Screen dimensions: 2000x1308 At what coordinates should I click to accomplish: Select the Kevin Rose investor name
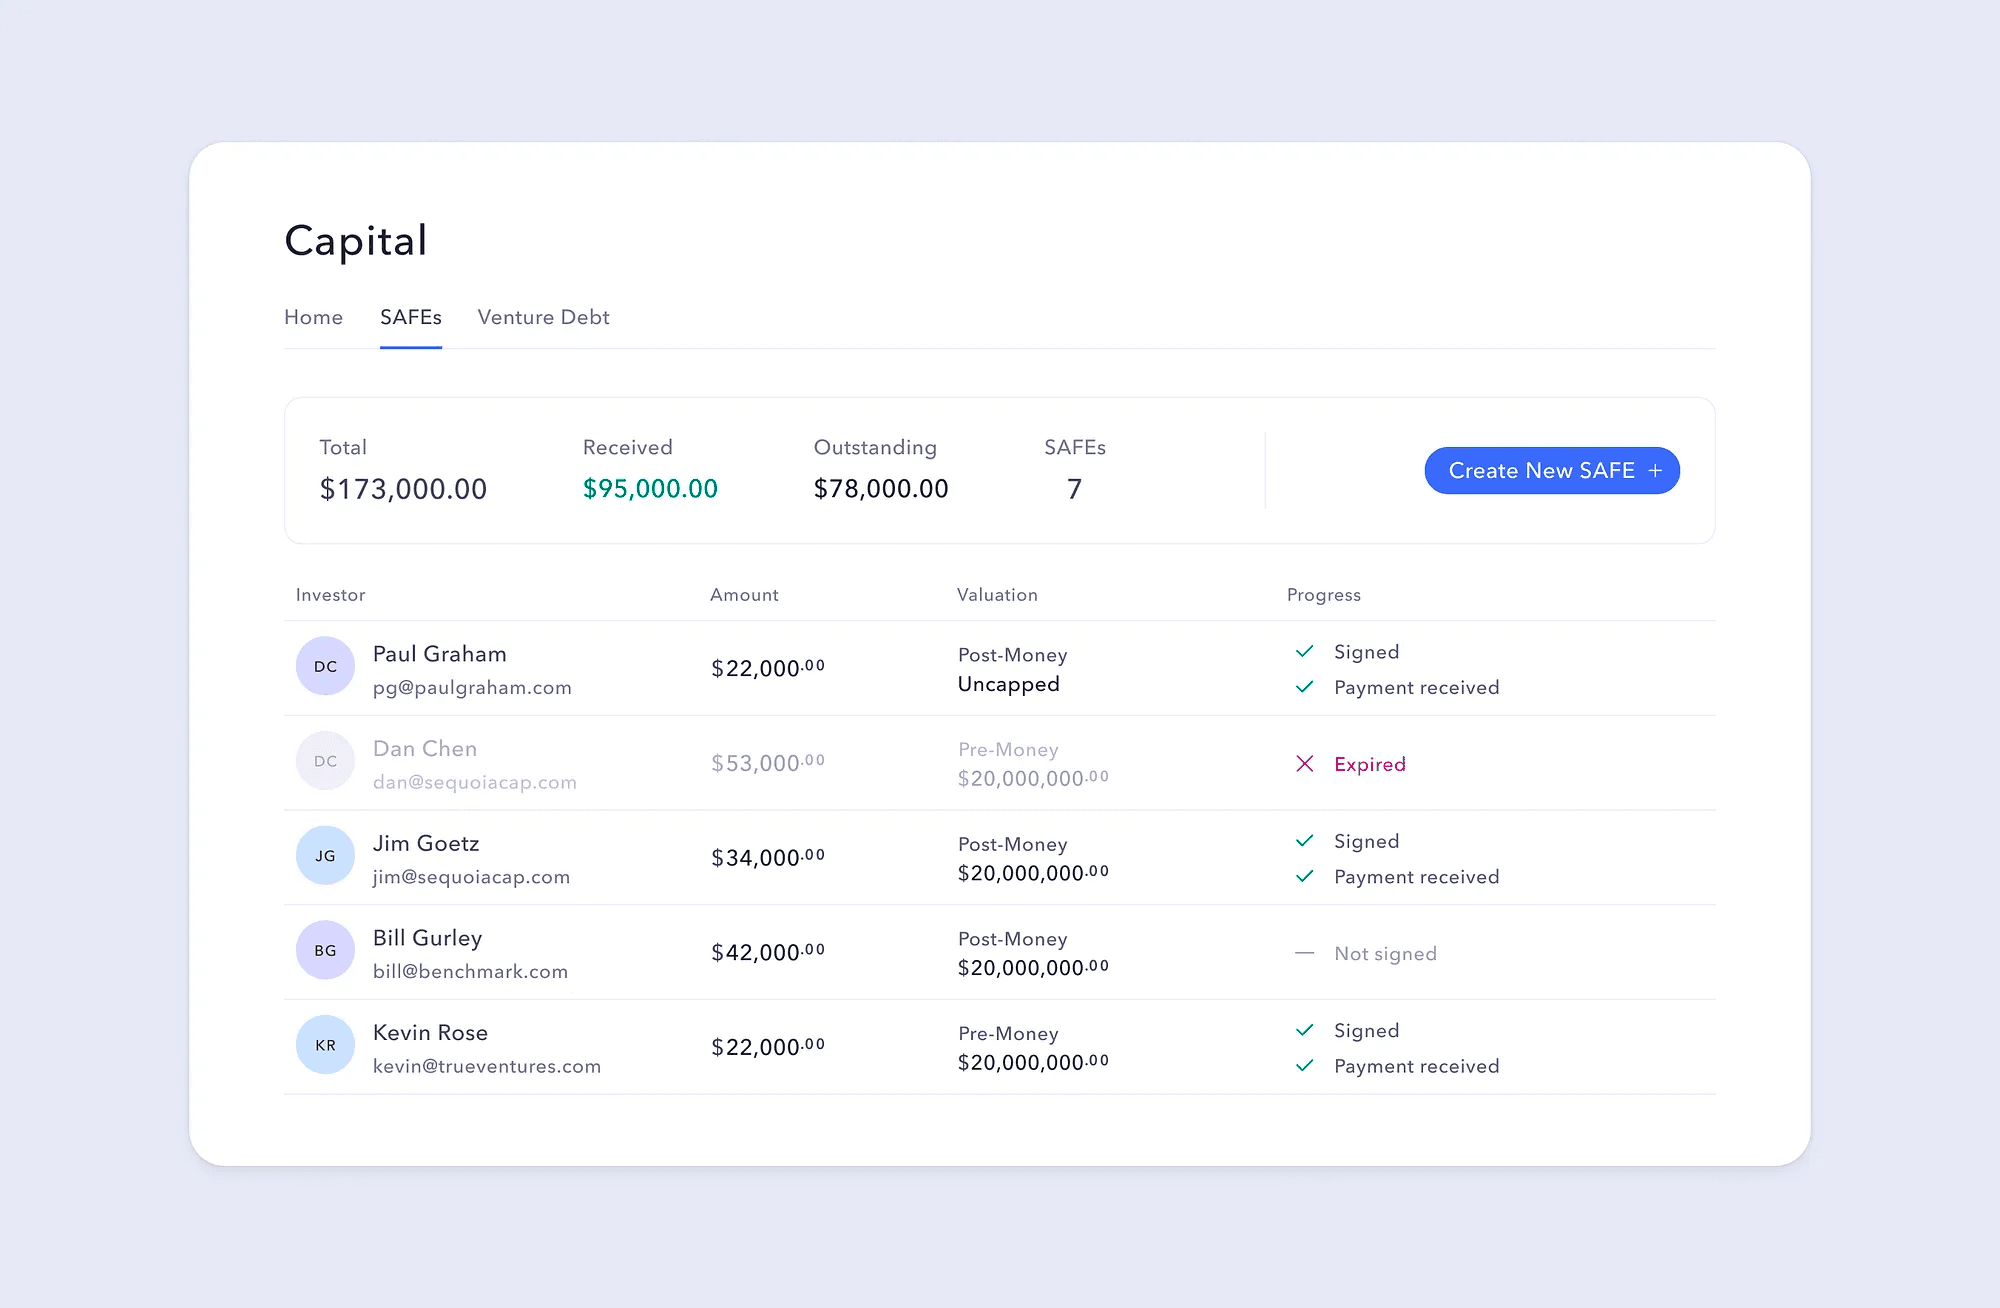431,1033
